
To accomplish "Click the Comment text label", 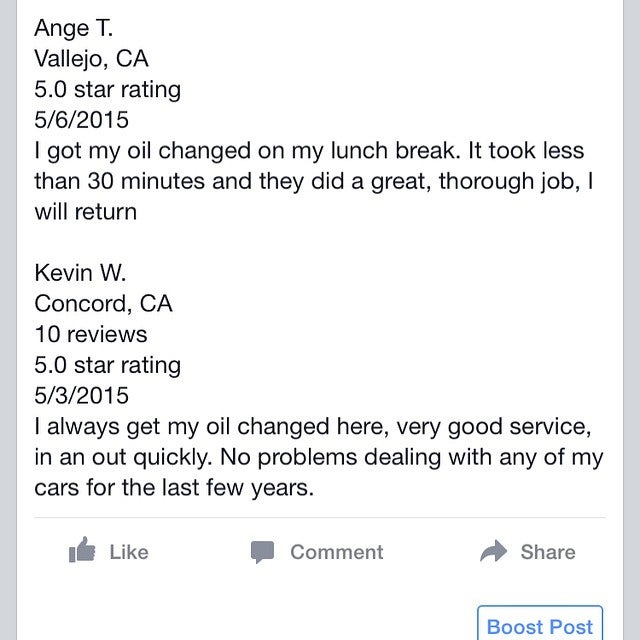I will point(336,552).
